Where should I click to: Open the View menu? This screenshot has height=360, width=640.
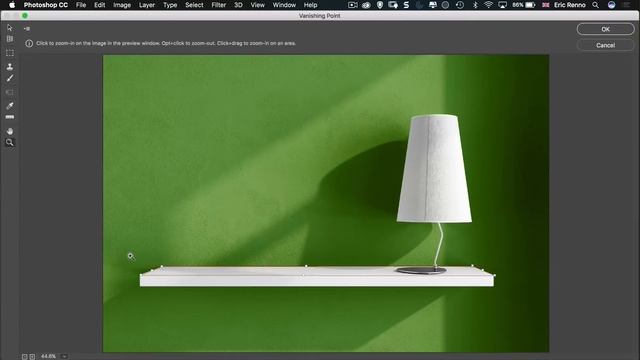coord(257,5)
